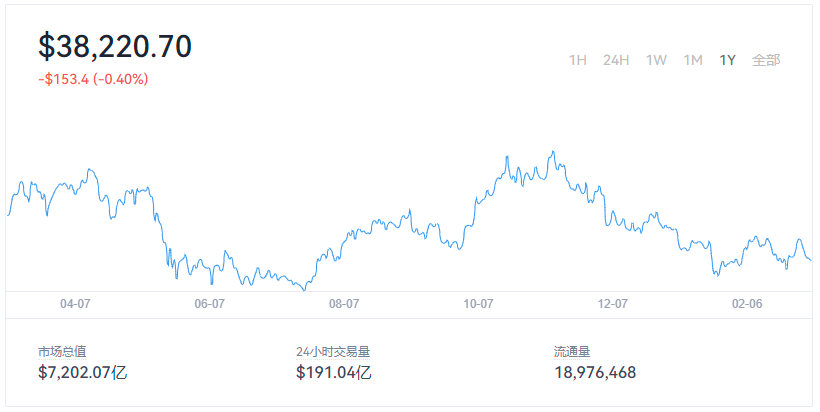Click the 市场总值 label
820x412 pixels.
pos(62,352)
